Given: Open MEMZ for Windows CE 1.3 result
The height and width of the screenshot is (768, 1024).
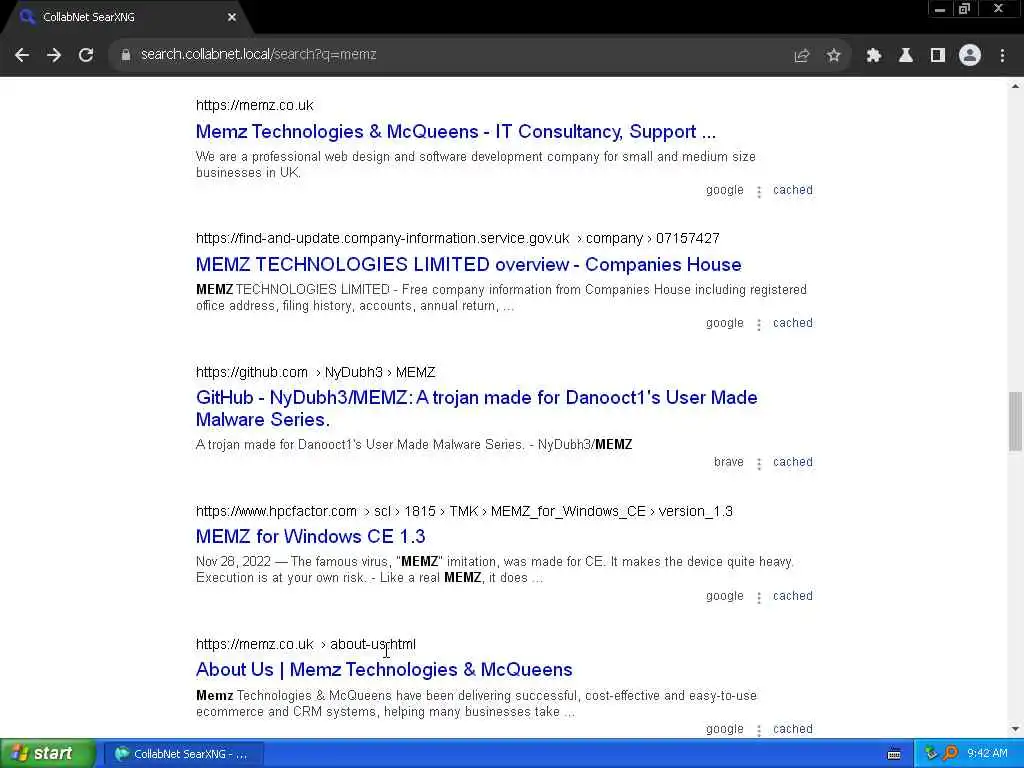Looking at the screenshot, I should [x=311, y=536].
